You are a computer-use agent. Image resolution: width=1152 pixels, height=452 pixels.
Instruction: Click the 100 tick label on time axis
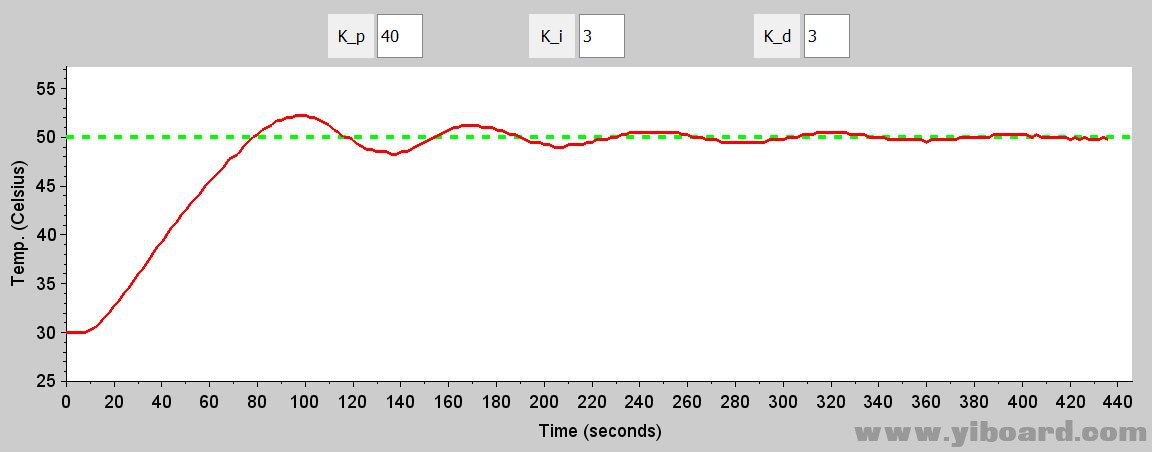(305, 402)
